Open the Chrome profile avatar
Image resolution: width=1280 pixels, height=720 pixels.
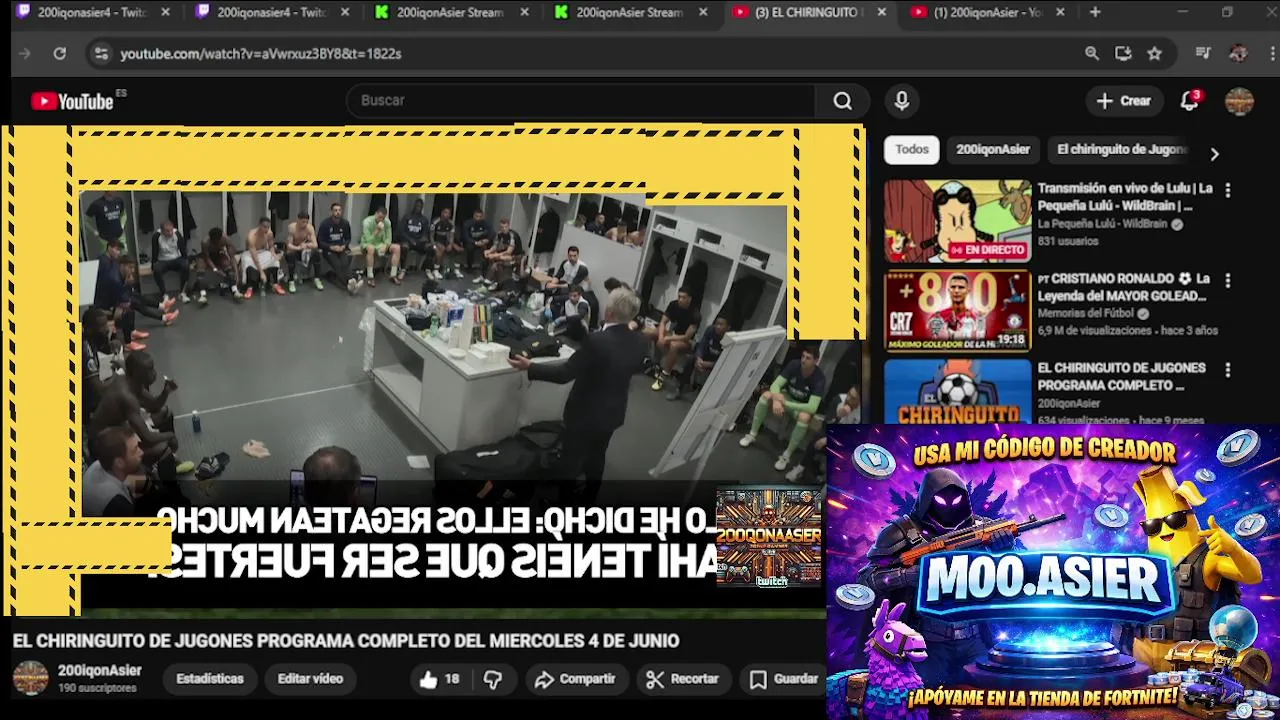pyautogui.click(x=1238, y=54)
